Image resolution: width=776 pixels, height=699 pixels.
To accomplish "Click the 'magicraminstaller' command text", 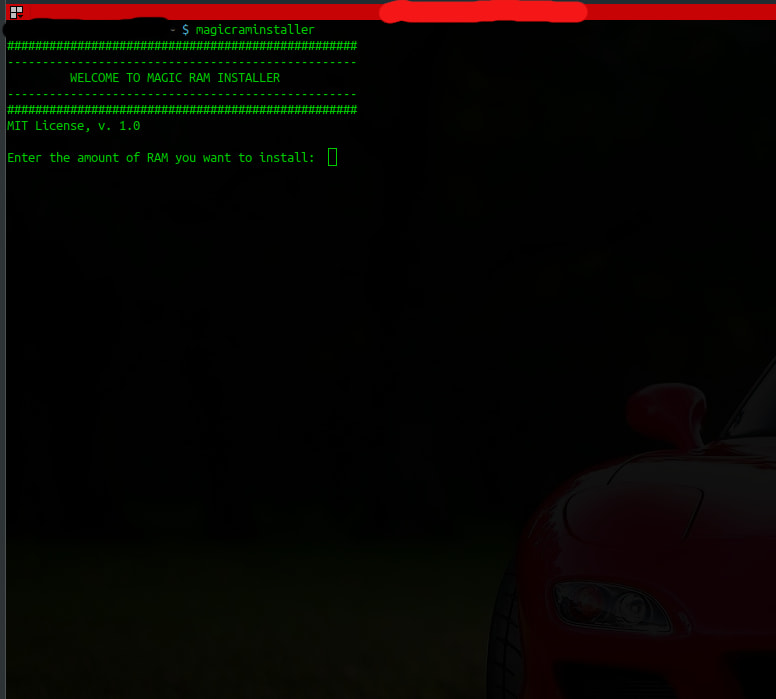I will (x=255, y=30).
